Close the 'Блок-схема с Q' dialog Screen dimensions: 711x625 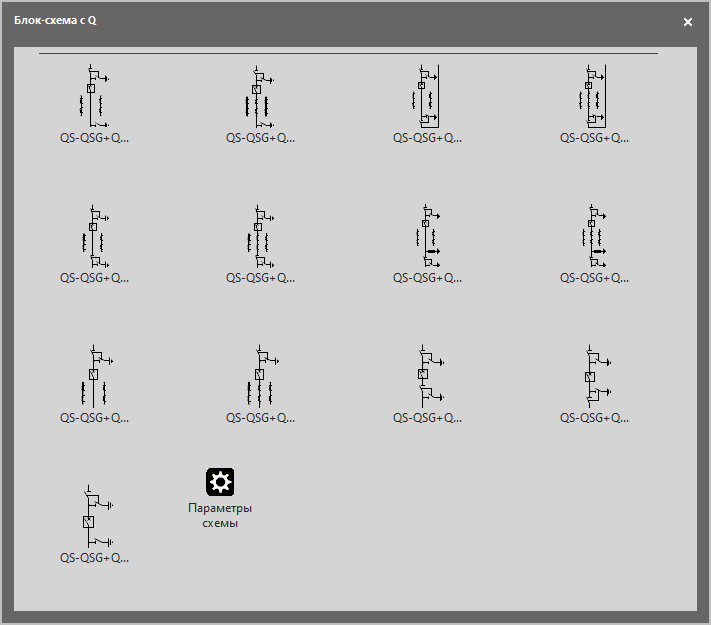[x=688, y=21]
